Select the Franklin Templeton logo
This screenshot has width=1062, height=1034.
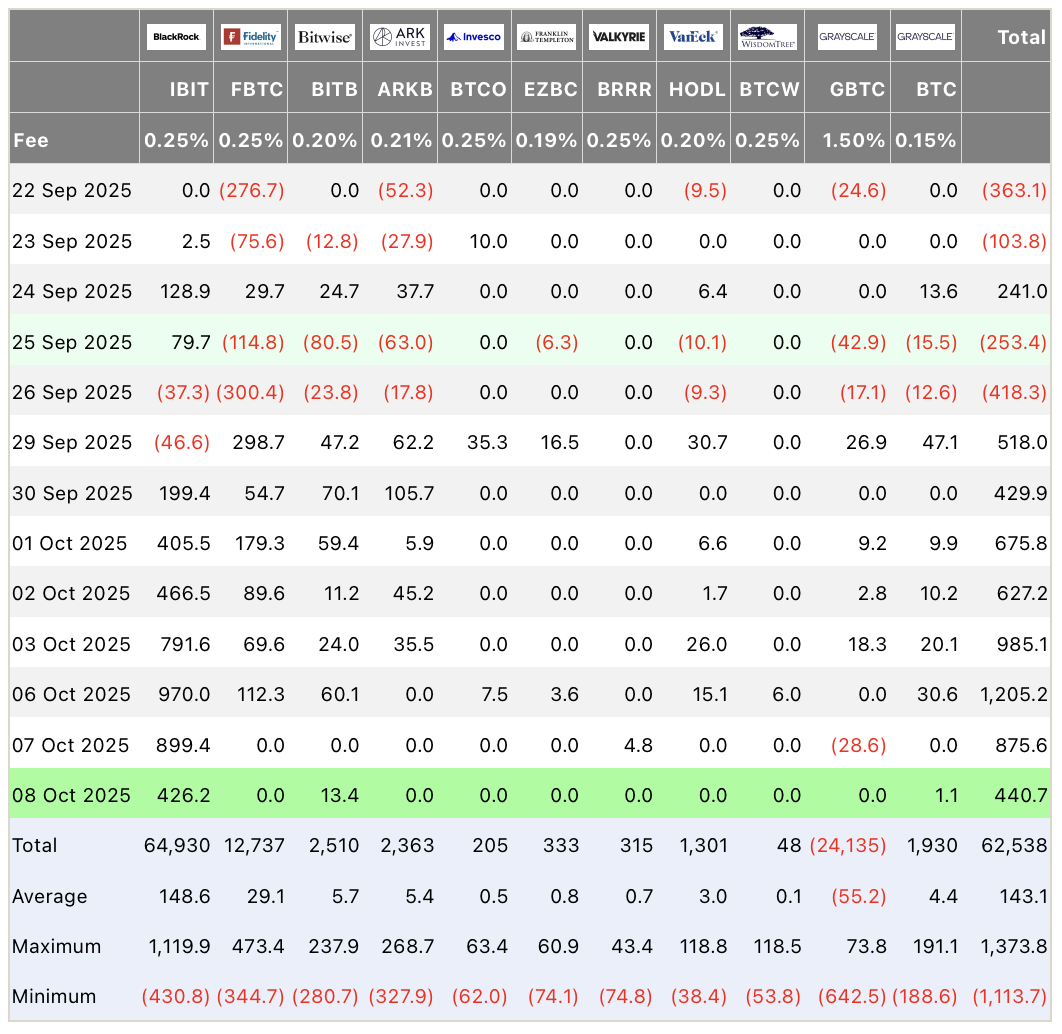547,37
